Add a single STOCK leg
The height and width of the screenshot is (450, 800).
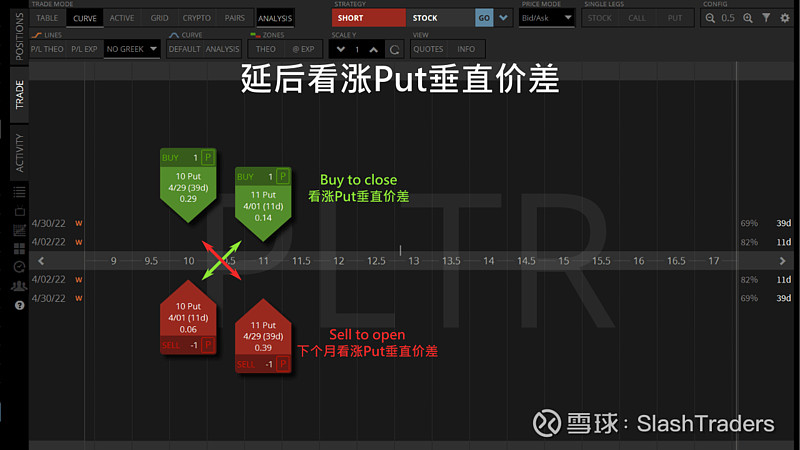click(599, 18)
